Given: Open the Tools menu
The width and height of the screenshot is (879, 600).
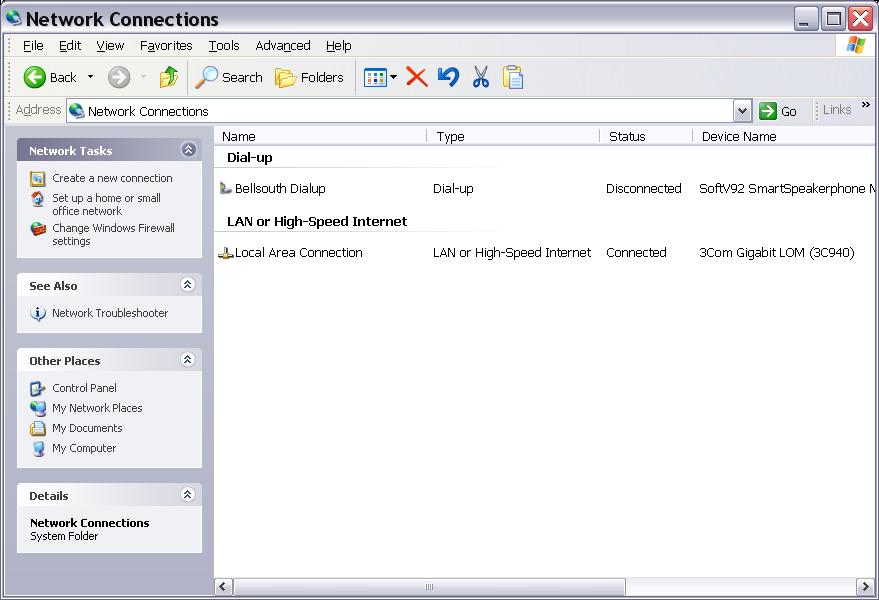Looking at the screenshot, I should (x=224, y=46).
